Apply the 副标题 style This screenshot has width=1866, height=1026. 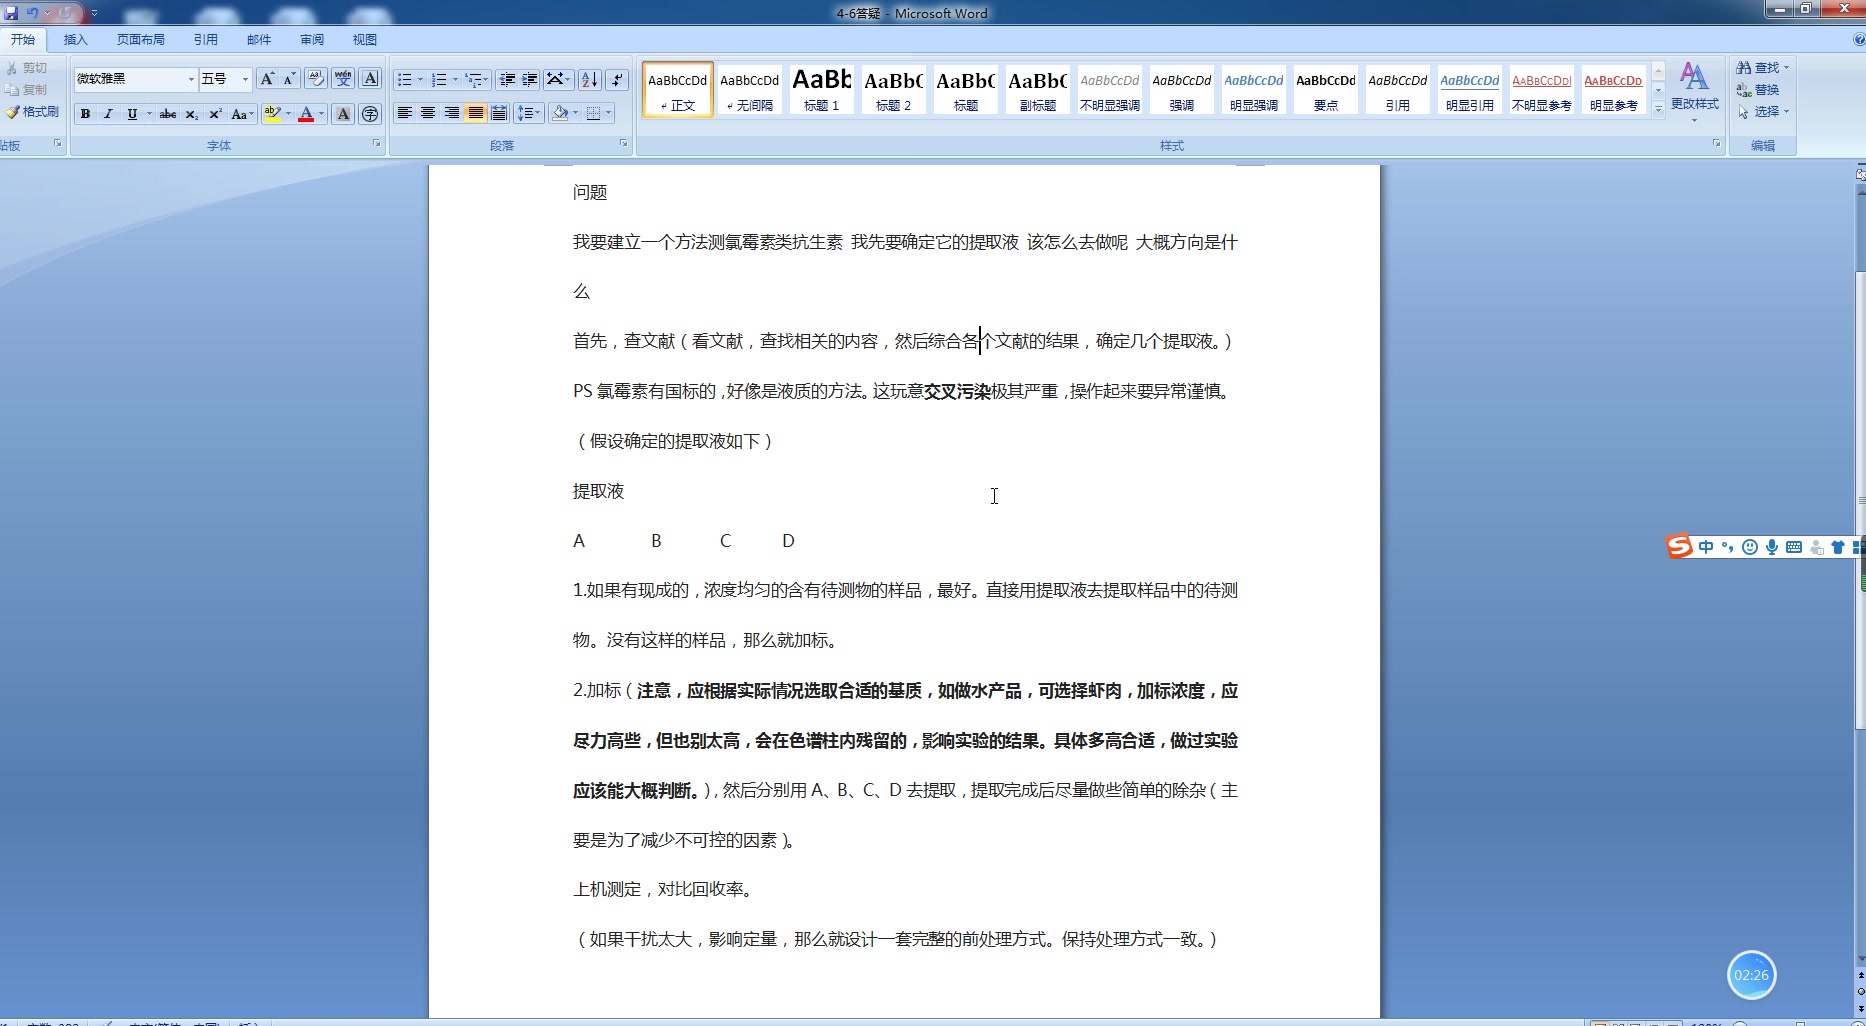point(1038,89)
